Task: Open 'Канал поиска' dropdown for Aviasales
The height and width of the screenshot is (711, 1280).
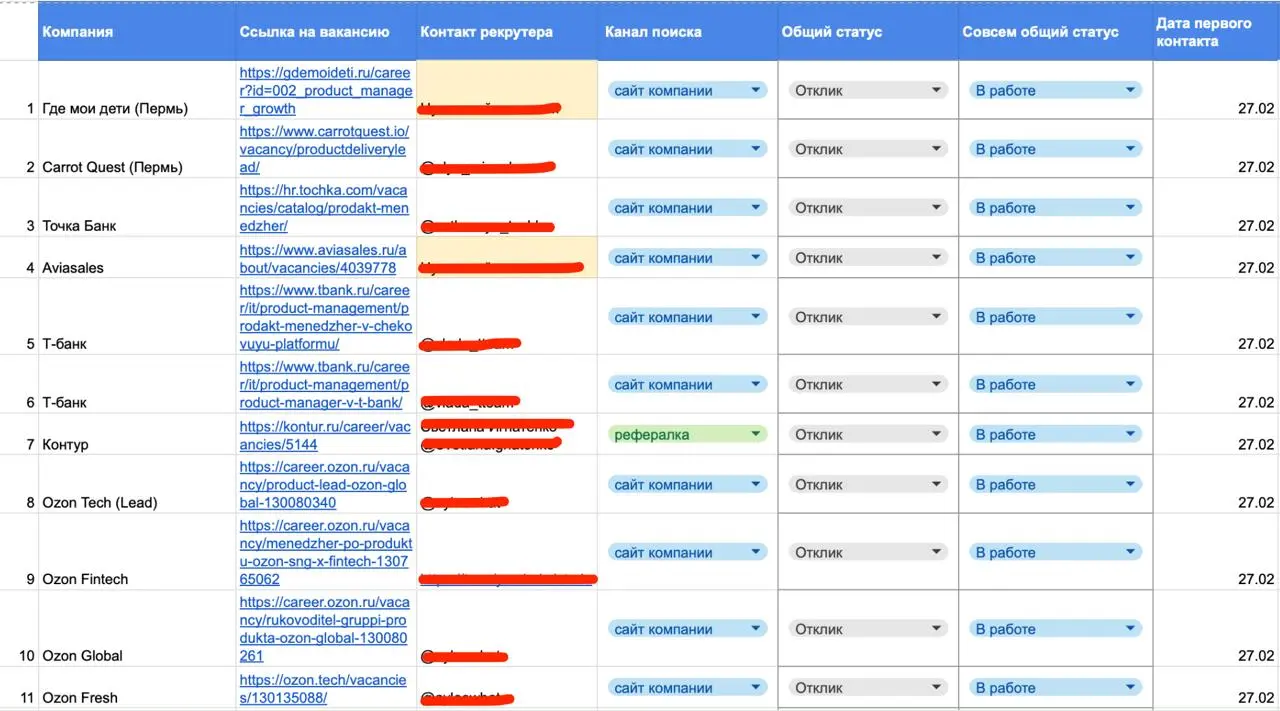Action: tap(687, 258)
